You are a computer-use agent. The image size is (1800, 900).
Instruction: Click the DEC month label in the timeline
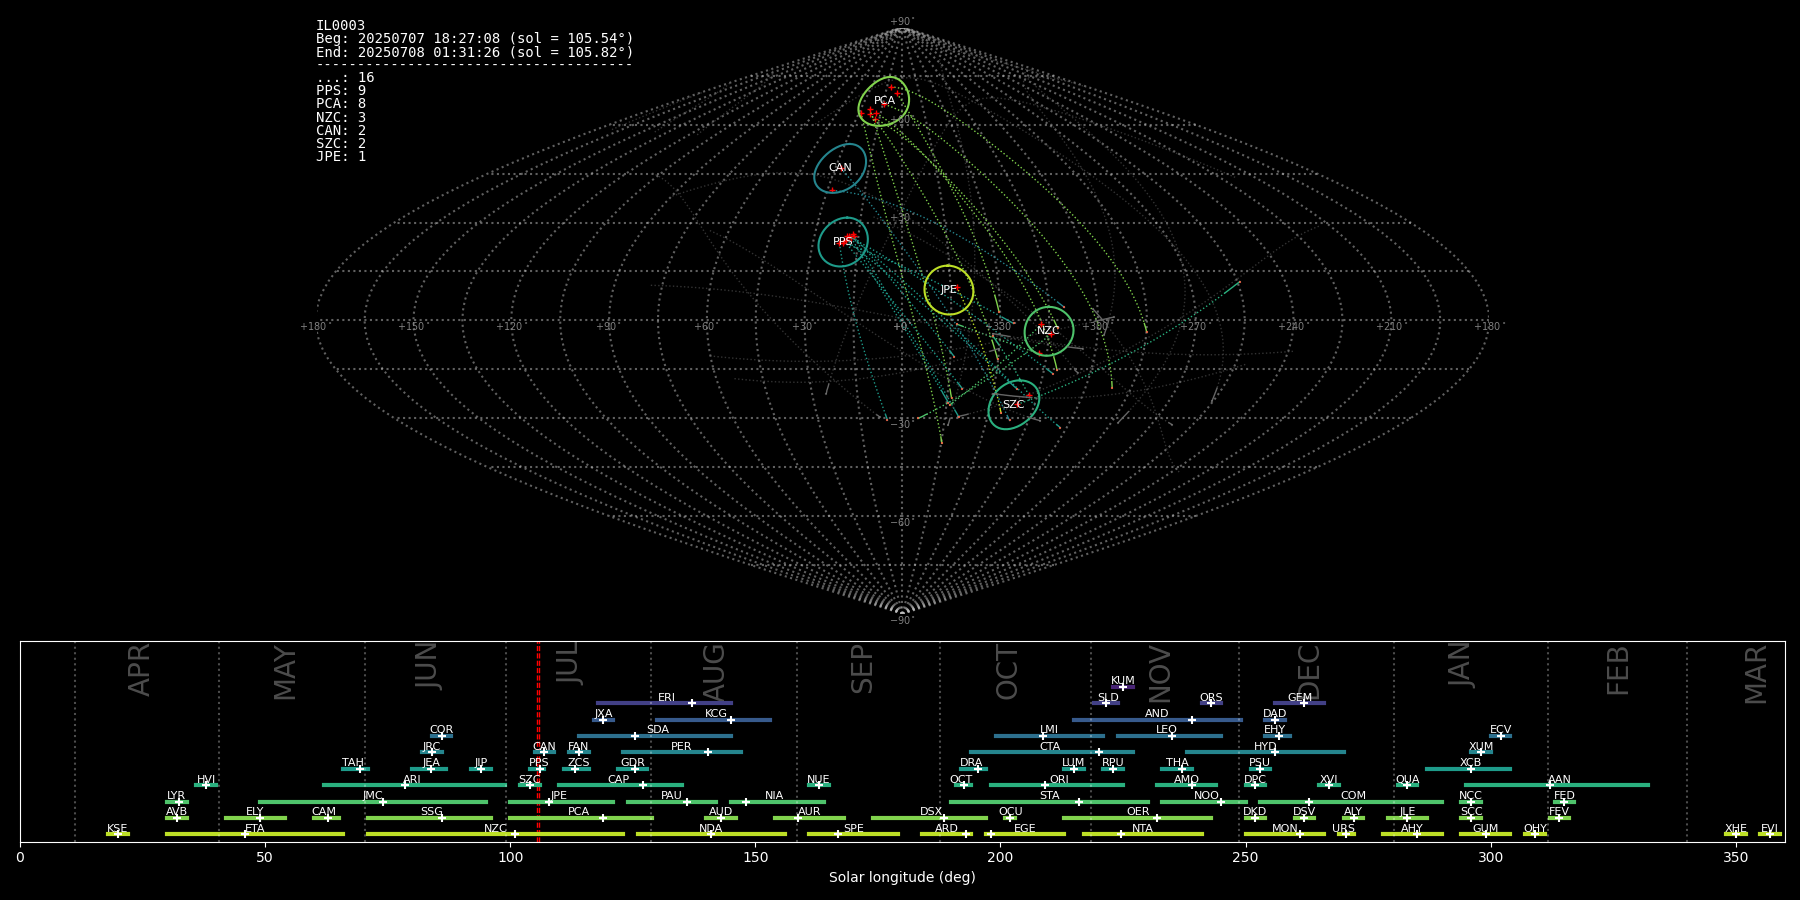[x=1309, y=672]
